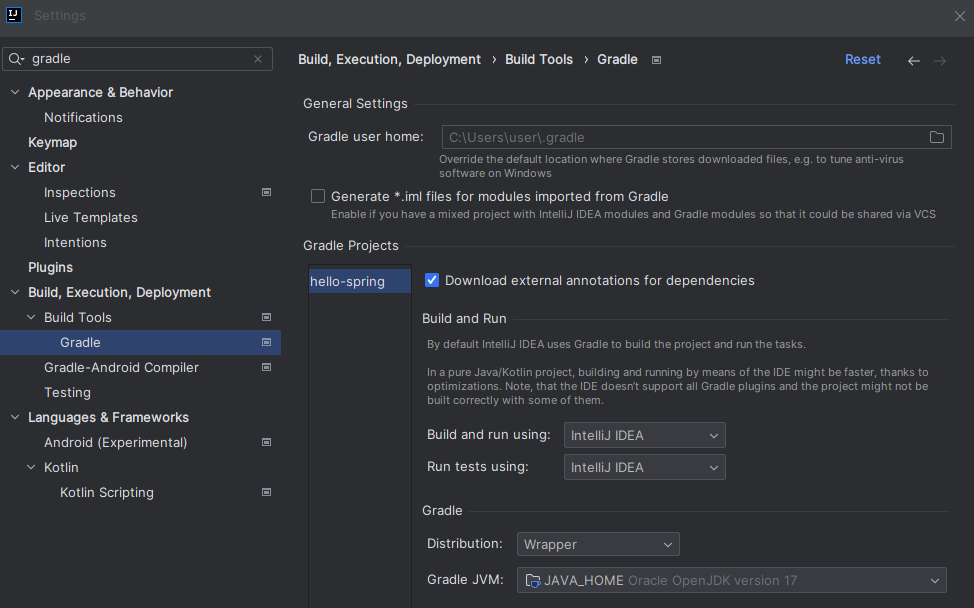
Task: Open the Plugins settings page
Action: 50,267
